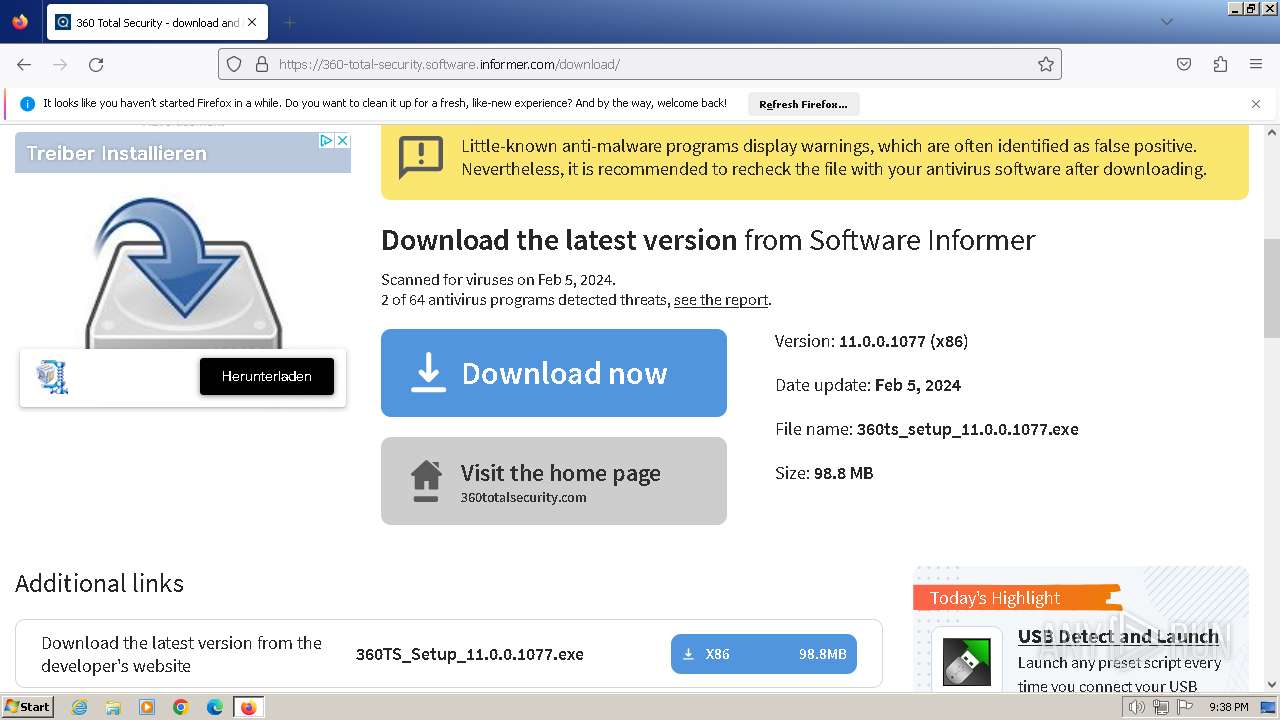Click Herunterladen button in the ad
The image size is (1280, 720).
pos(267,376)
